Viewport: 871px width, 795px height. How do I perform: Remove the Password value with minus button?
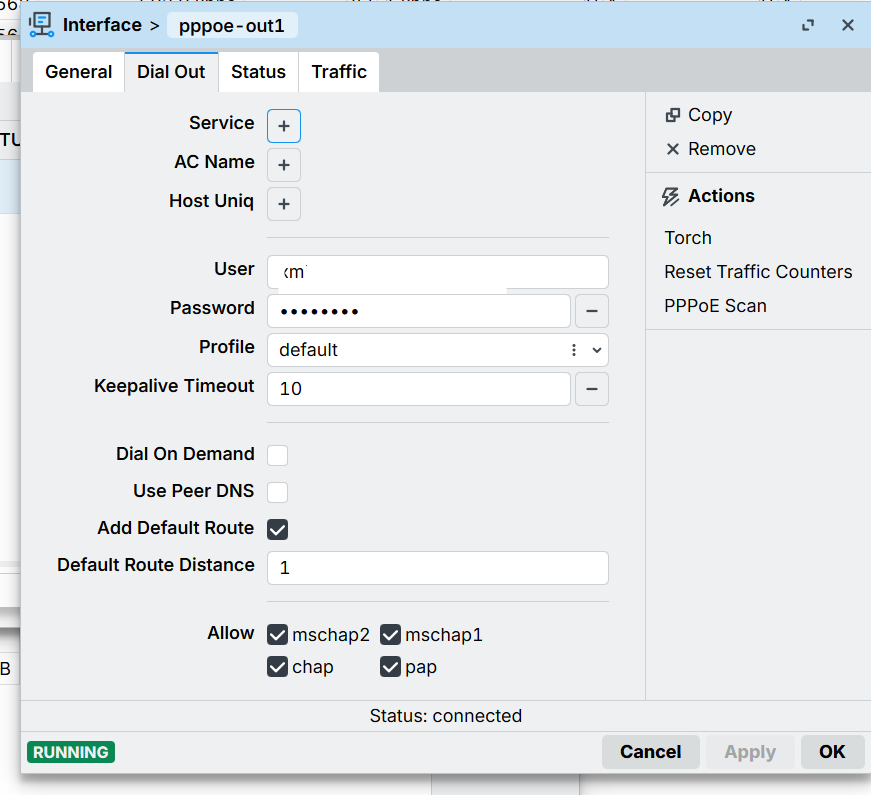coord(592,311)
